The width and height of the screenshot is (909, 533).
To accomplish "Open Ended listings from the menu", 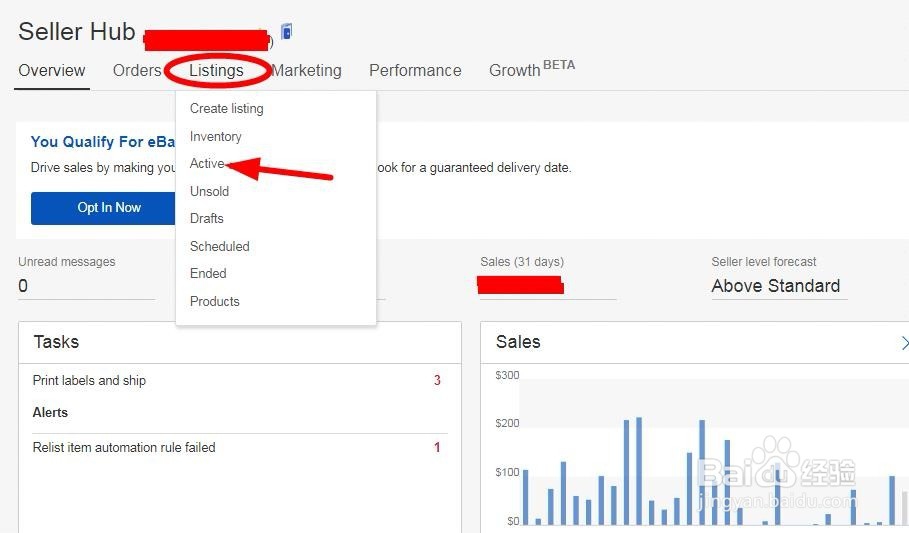I will click(208, 274).
